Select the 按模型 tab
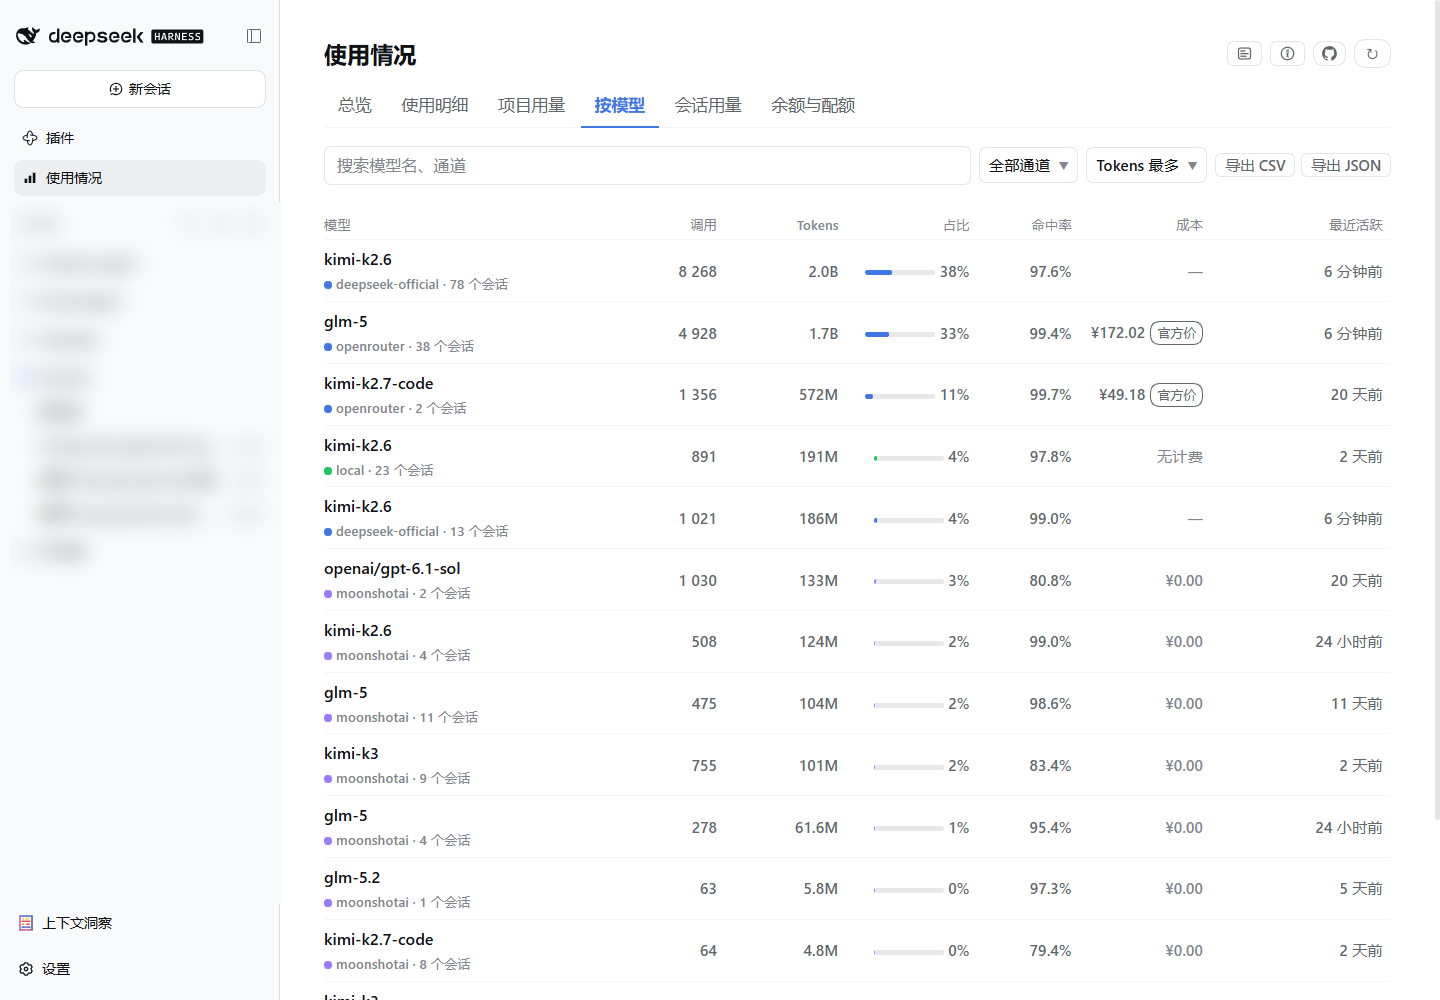 620,105
